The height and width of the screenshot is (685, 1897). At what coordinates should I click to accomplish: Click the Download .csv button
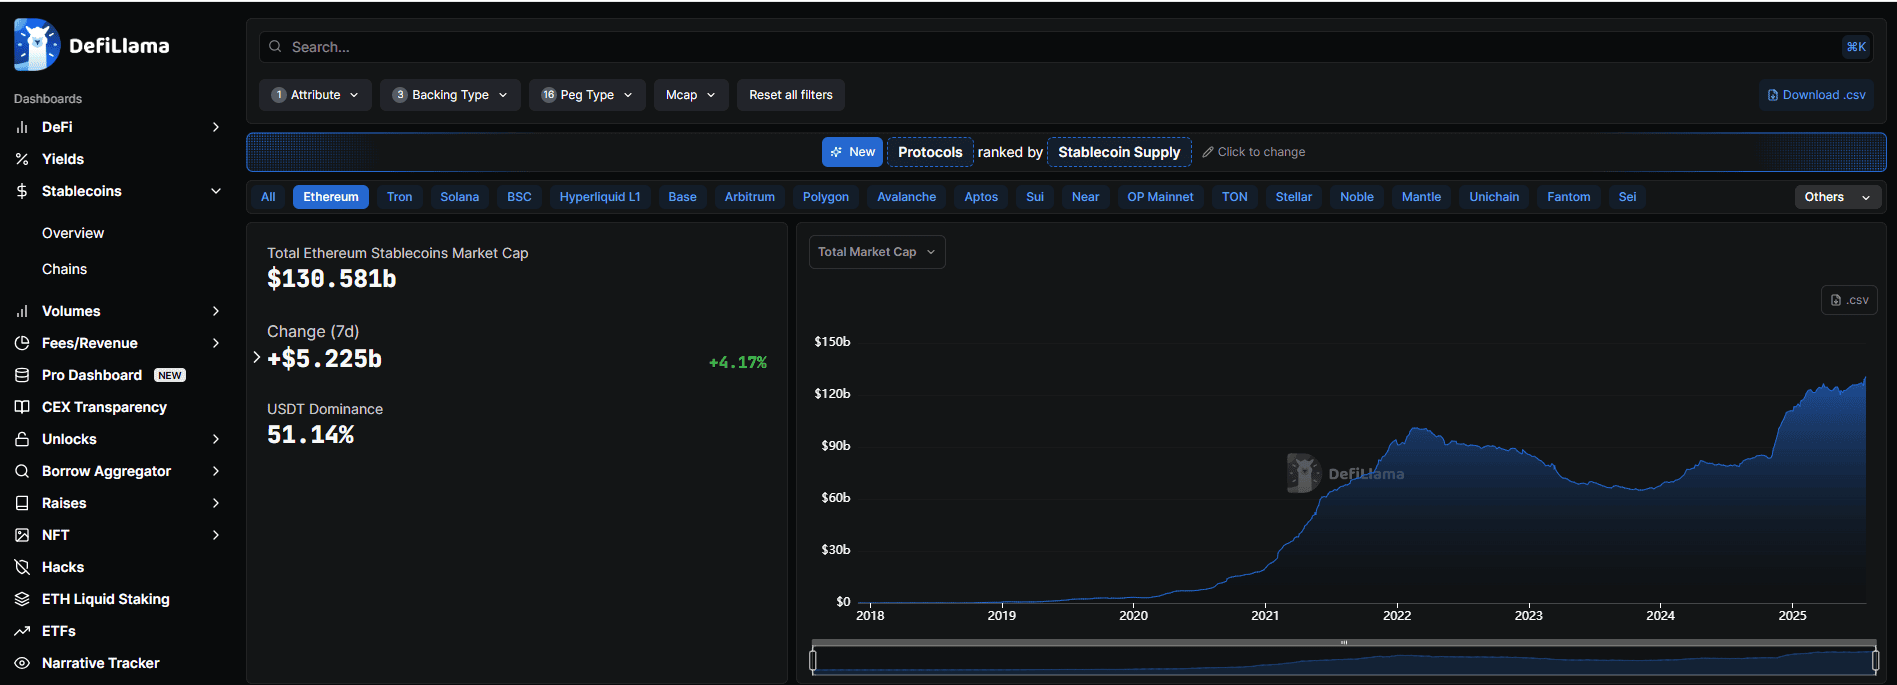pos(1816,95)
